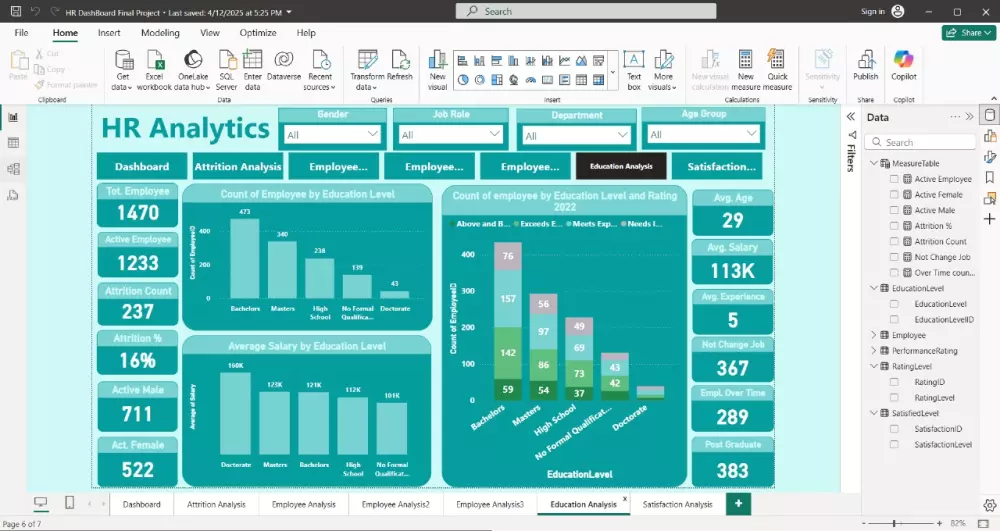
Task: Import from Excel workbook icon
Action: (155, 61)
